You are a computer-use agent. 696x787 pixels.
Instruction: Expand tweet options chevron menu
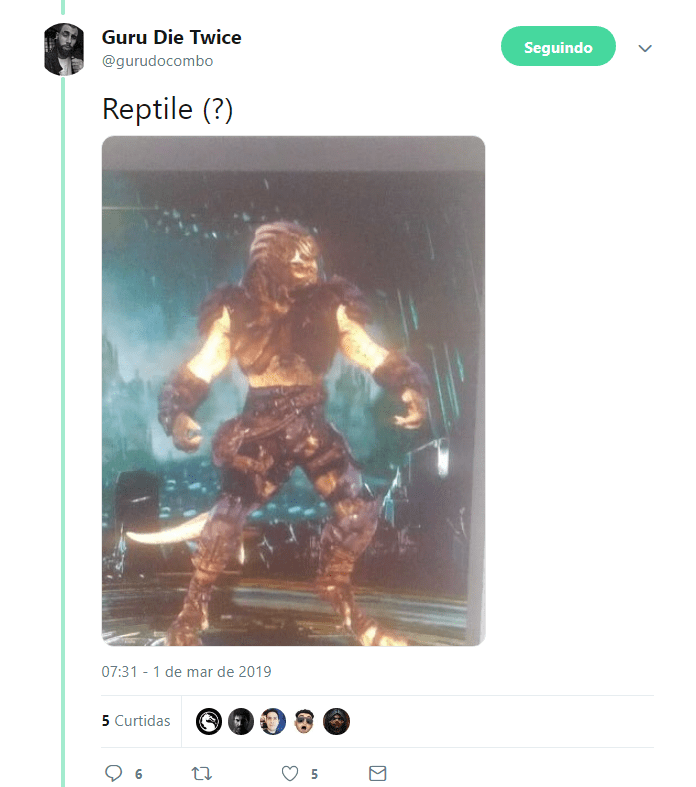[x=645, y=48]
